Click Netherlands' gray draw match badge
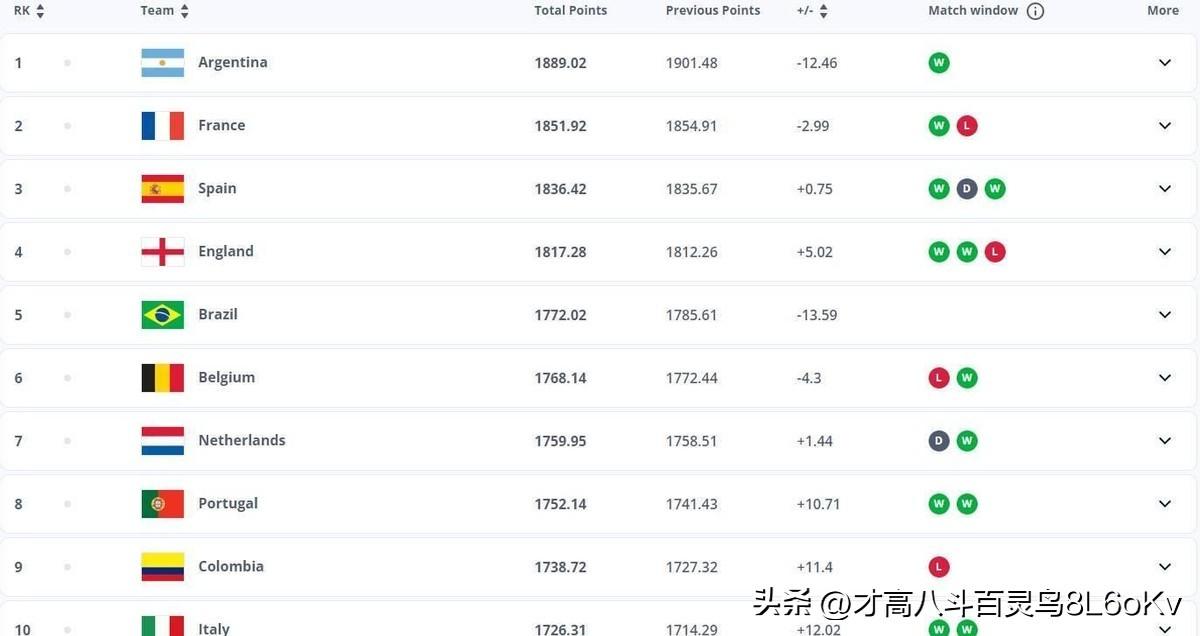Screen dimensions: 1200x636 [938, 441]
